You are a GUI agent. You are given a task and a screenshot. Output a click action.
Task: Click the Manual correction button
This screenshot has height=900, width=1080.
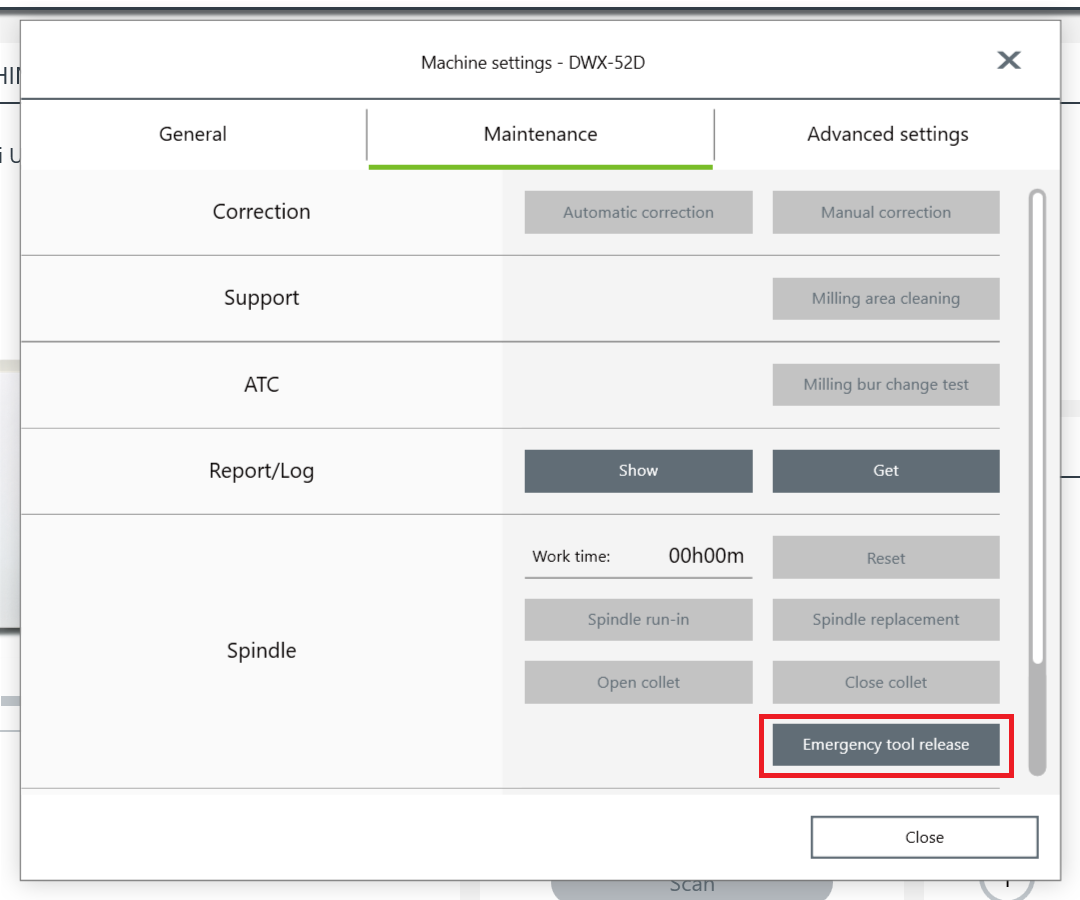tap(886, 212)
